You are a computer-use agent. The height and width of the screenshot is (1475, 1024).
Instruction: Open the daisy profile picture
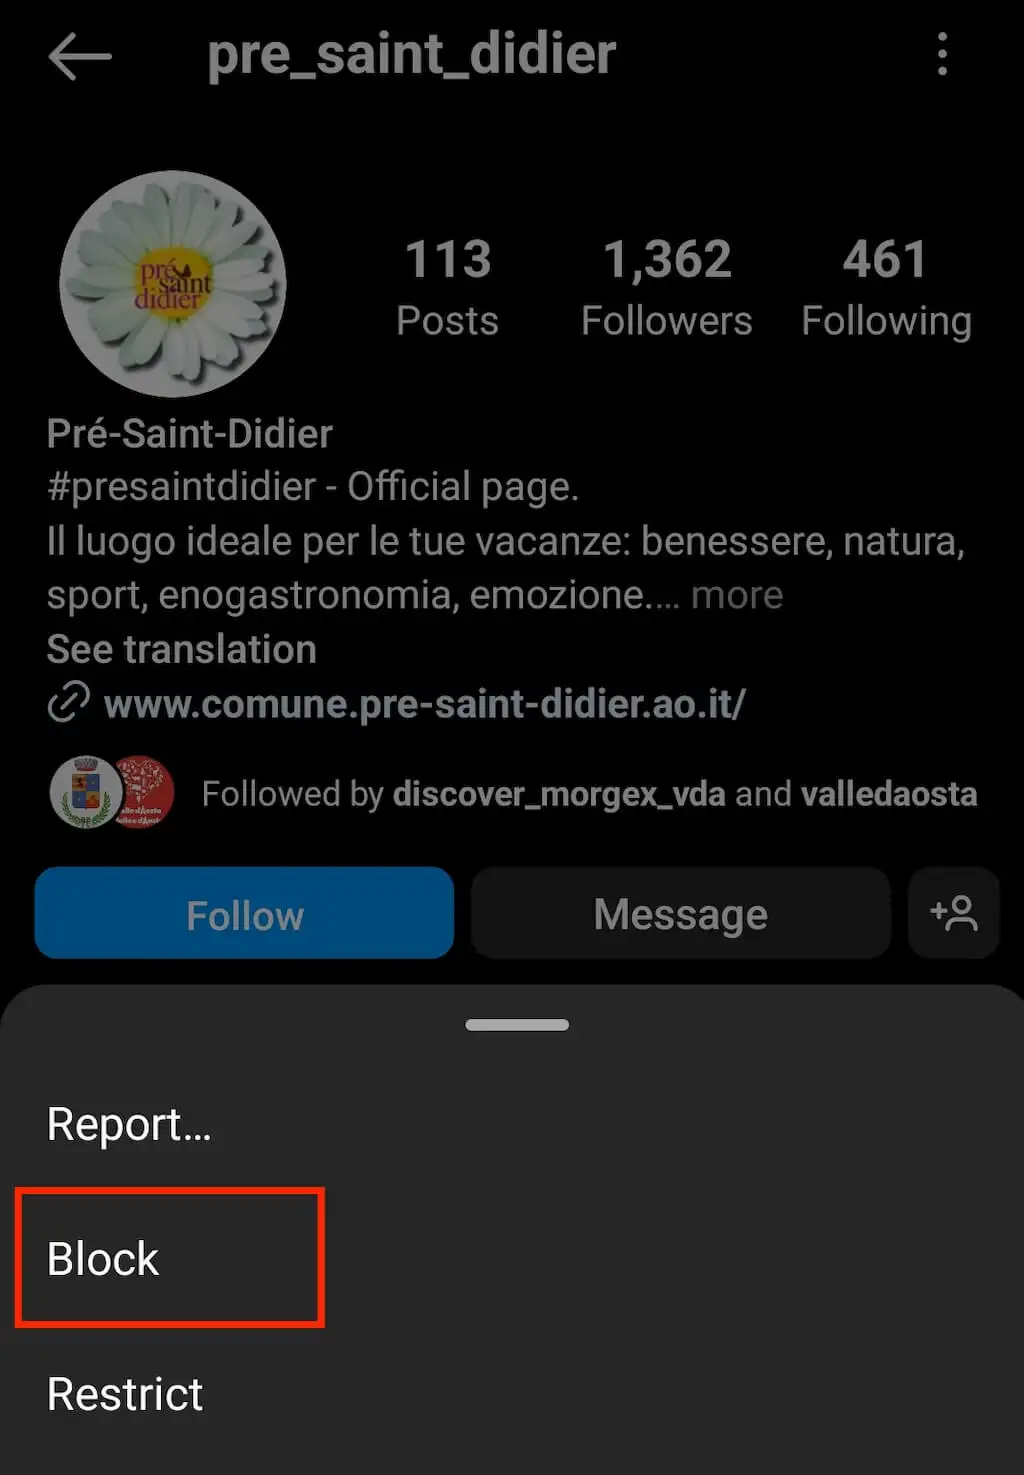point(172,284)
